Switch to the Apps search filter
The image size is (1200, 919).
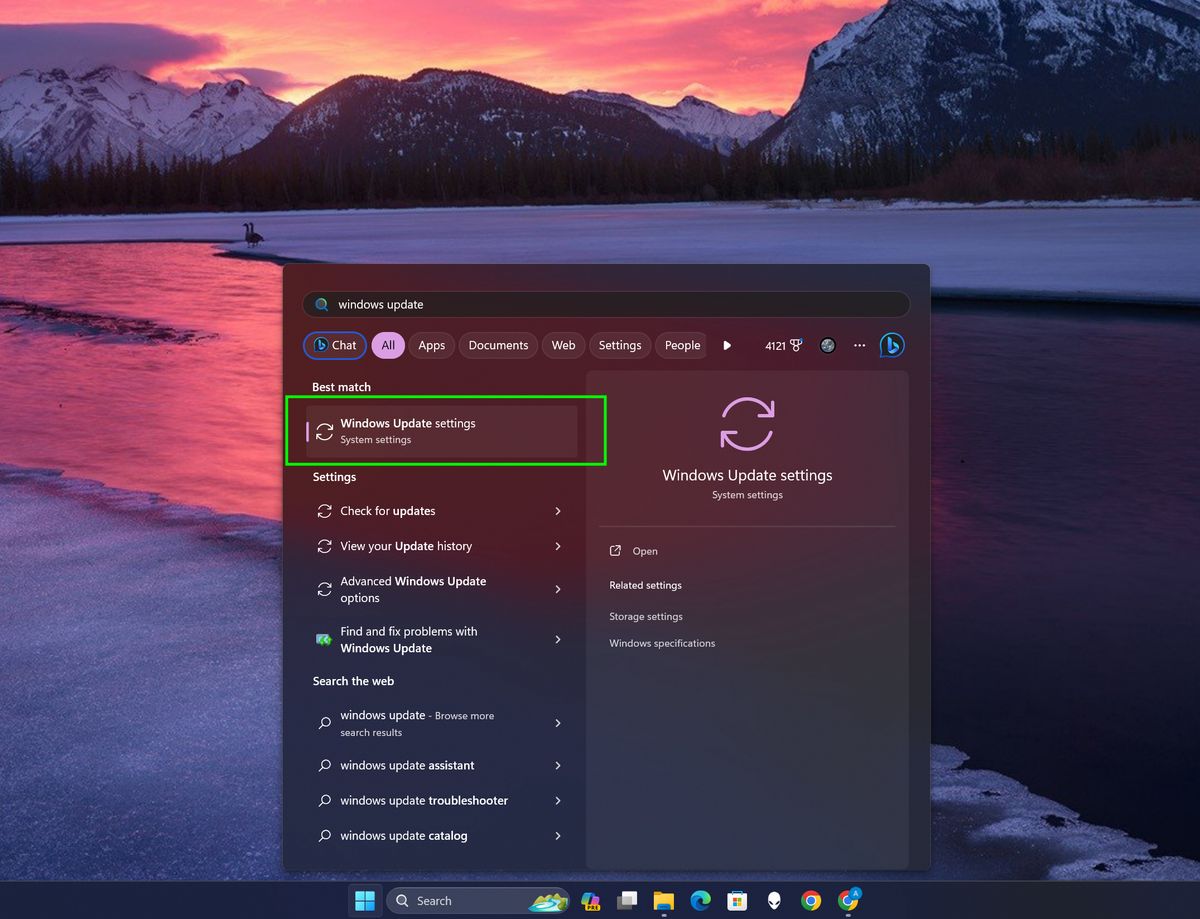(x=431, y=345)
